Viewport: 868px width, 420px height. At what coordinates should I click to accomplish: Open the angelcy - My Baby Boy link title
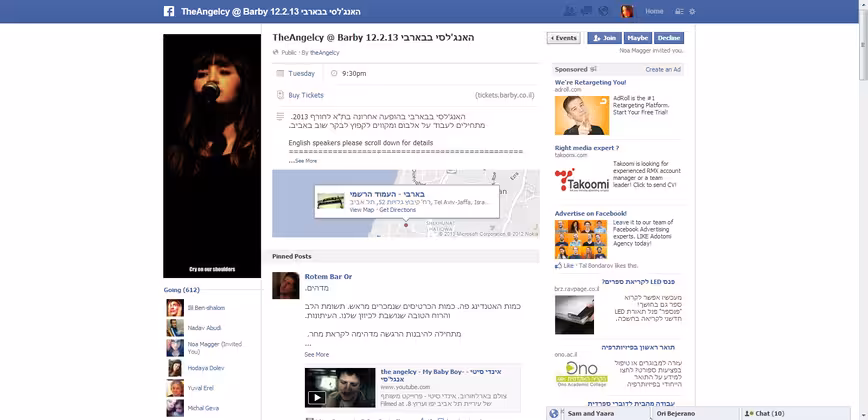point(441,375)
